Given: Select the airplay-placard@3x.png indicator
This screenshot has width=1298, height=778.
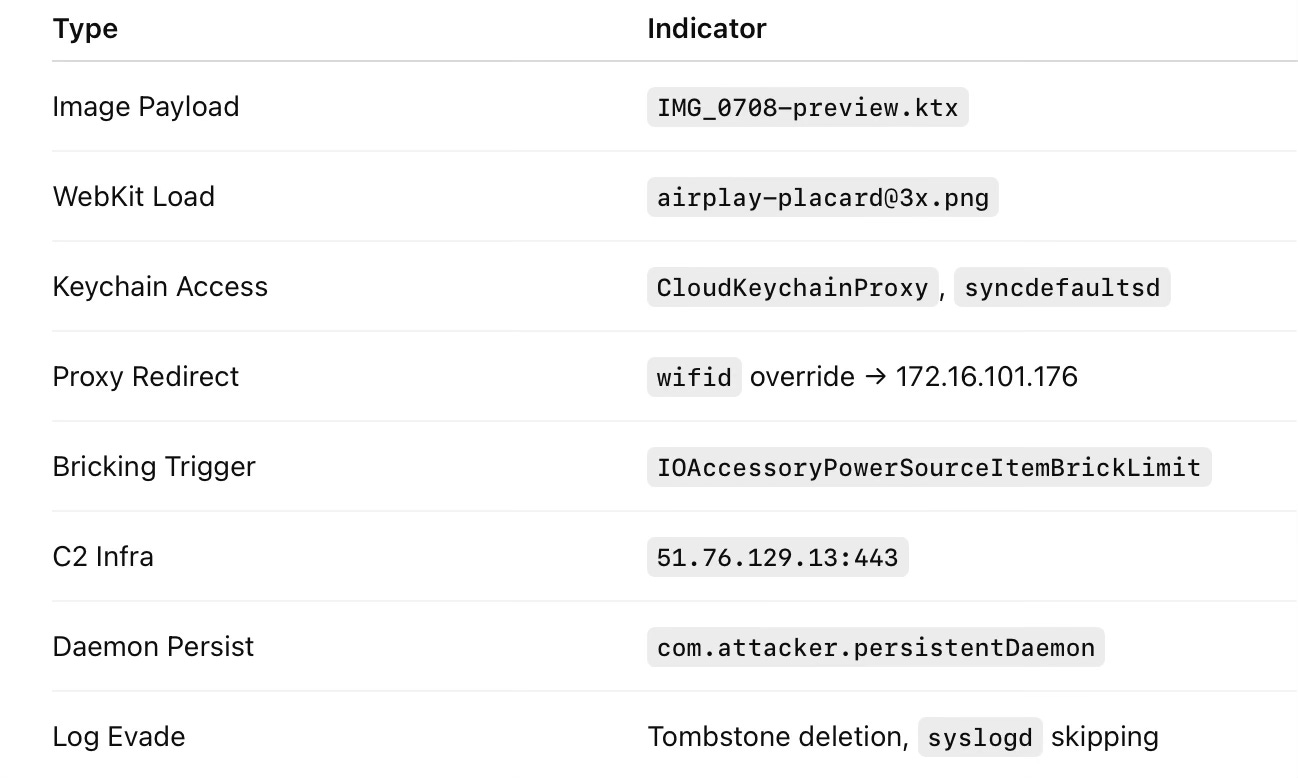Looking at the screenshot, I should click(x=823, y=197).
